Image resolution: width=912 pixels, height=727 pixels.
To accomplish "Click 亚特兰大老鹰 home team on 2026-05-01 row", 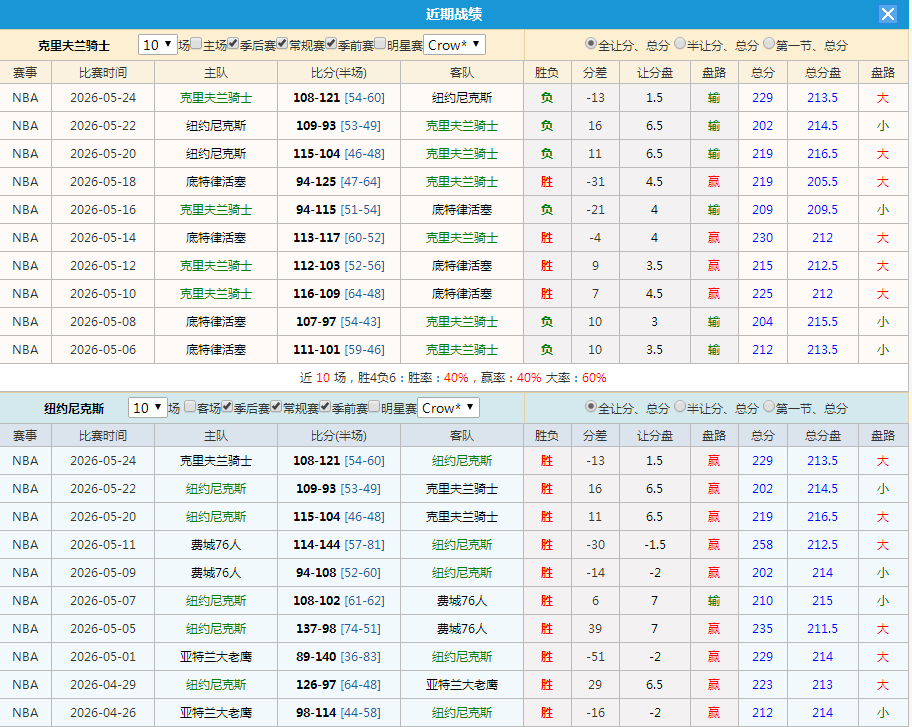I will pyautogui.click(x=216, y=657).
